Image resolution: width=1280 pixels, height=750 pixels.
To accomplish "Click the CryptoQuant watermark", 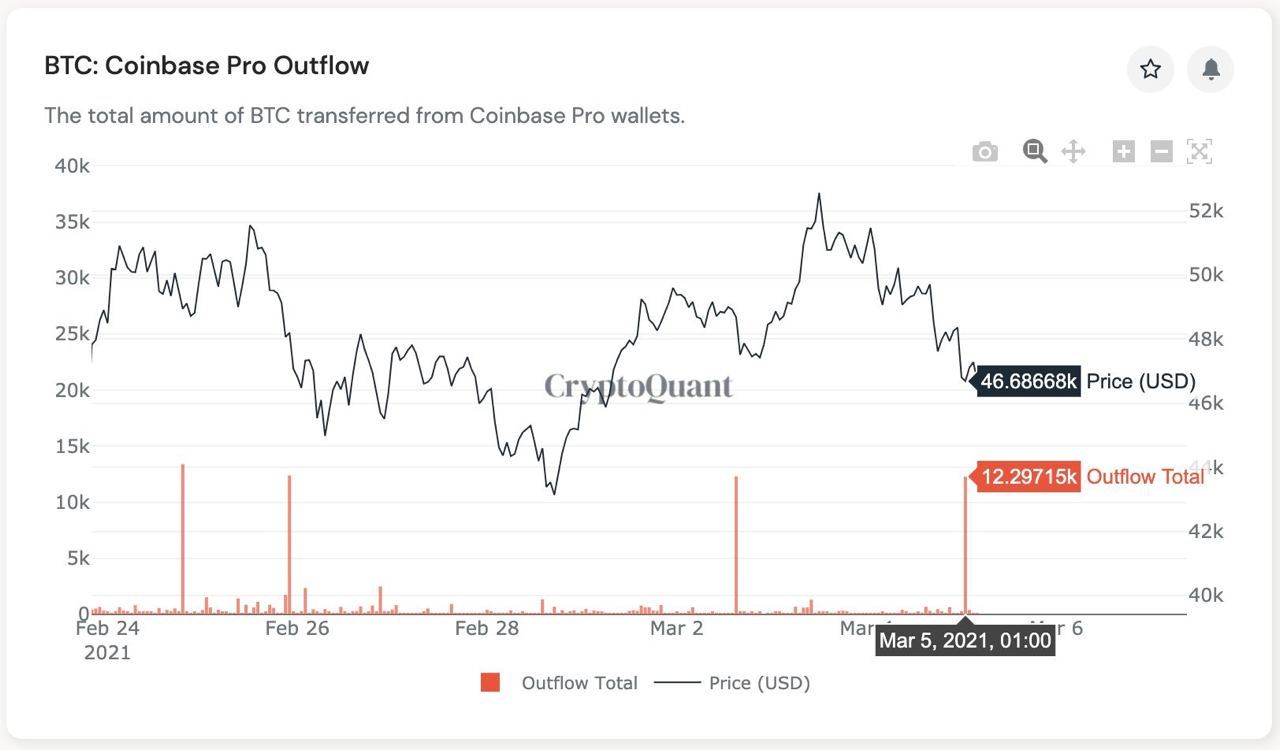I will (x=638, y=387).
